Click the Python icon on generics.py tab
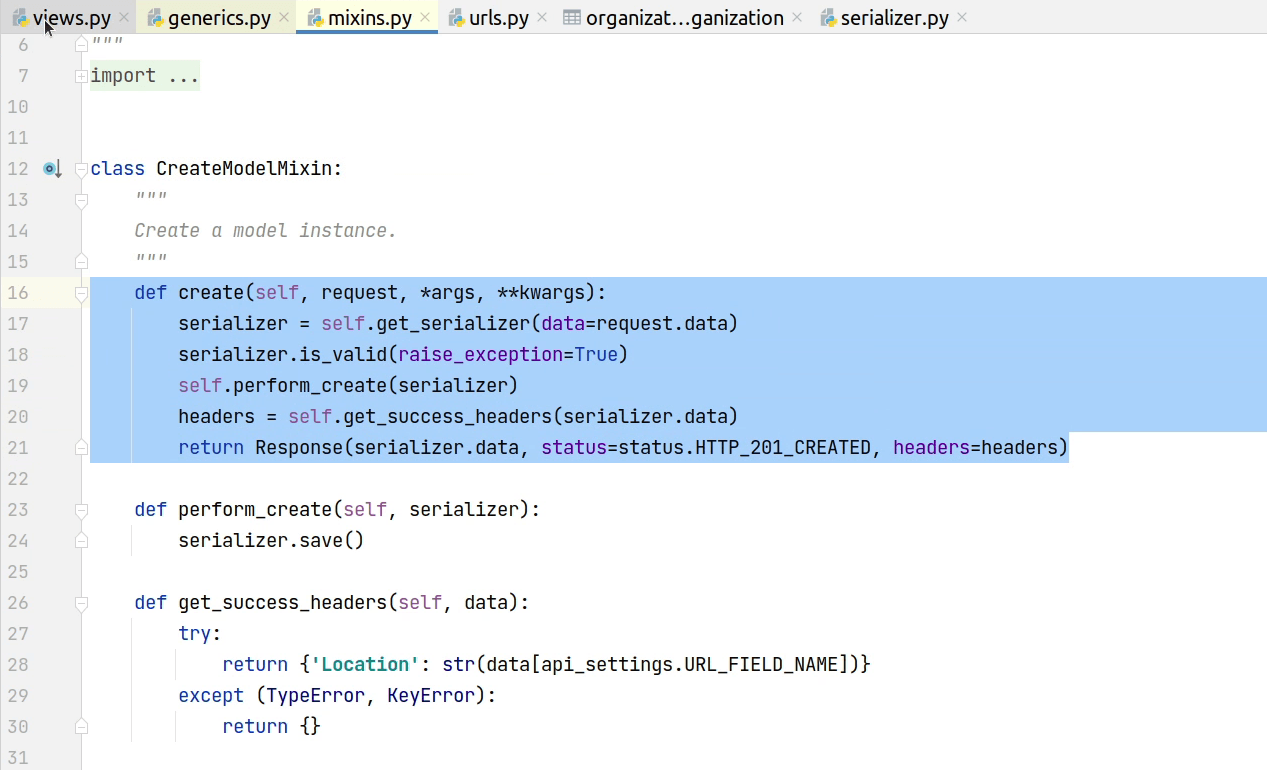The width and height of the screenshot is (1267, 770). coord(155,18)
